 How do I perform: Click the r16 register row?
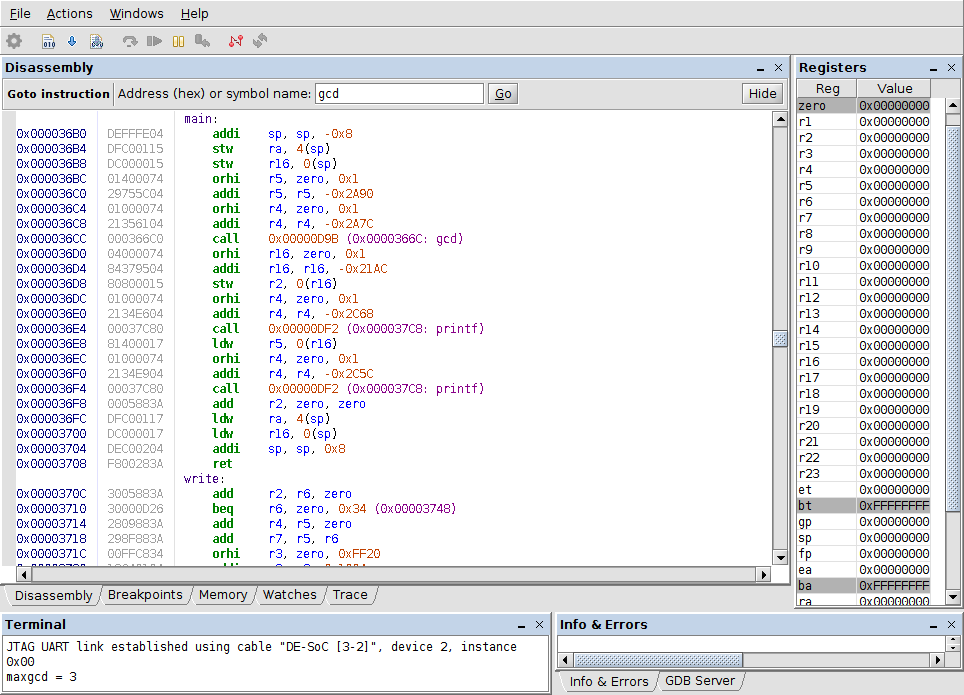[864, 362]
